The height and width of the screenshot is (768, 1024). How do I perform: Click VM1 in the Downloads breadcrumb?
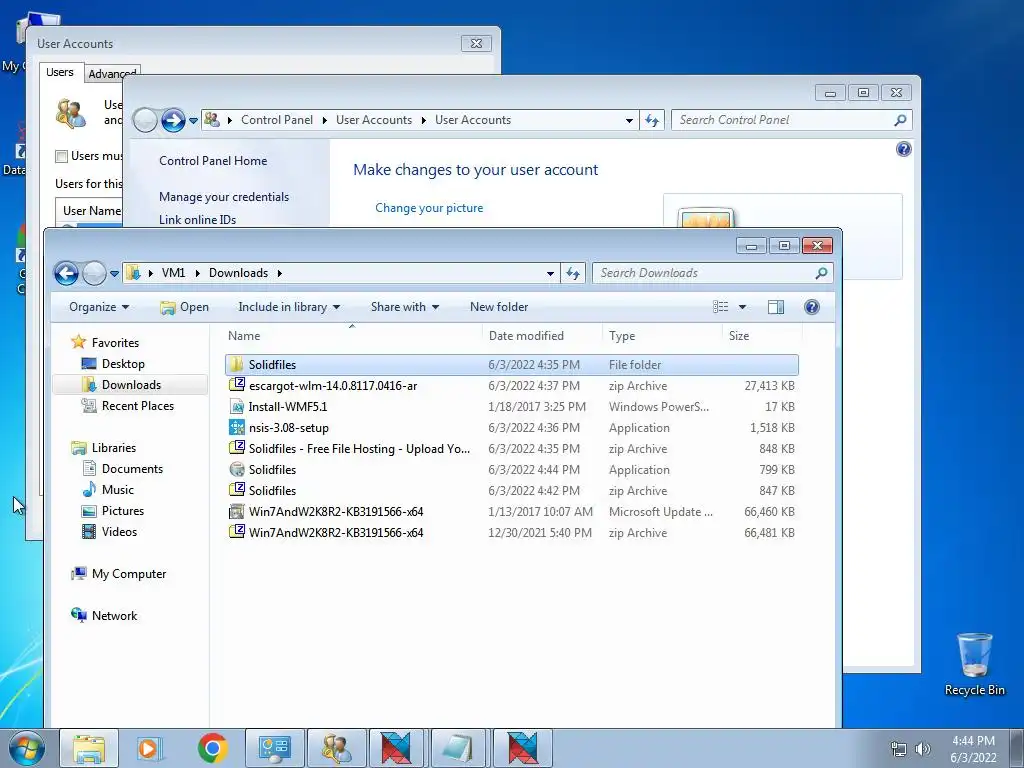tap(173, 273)
